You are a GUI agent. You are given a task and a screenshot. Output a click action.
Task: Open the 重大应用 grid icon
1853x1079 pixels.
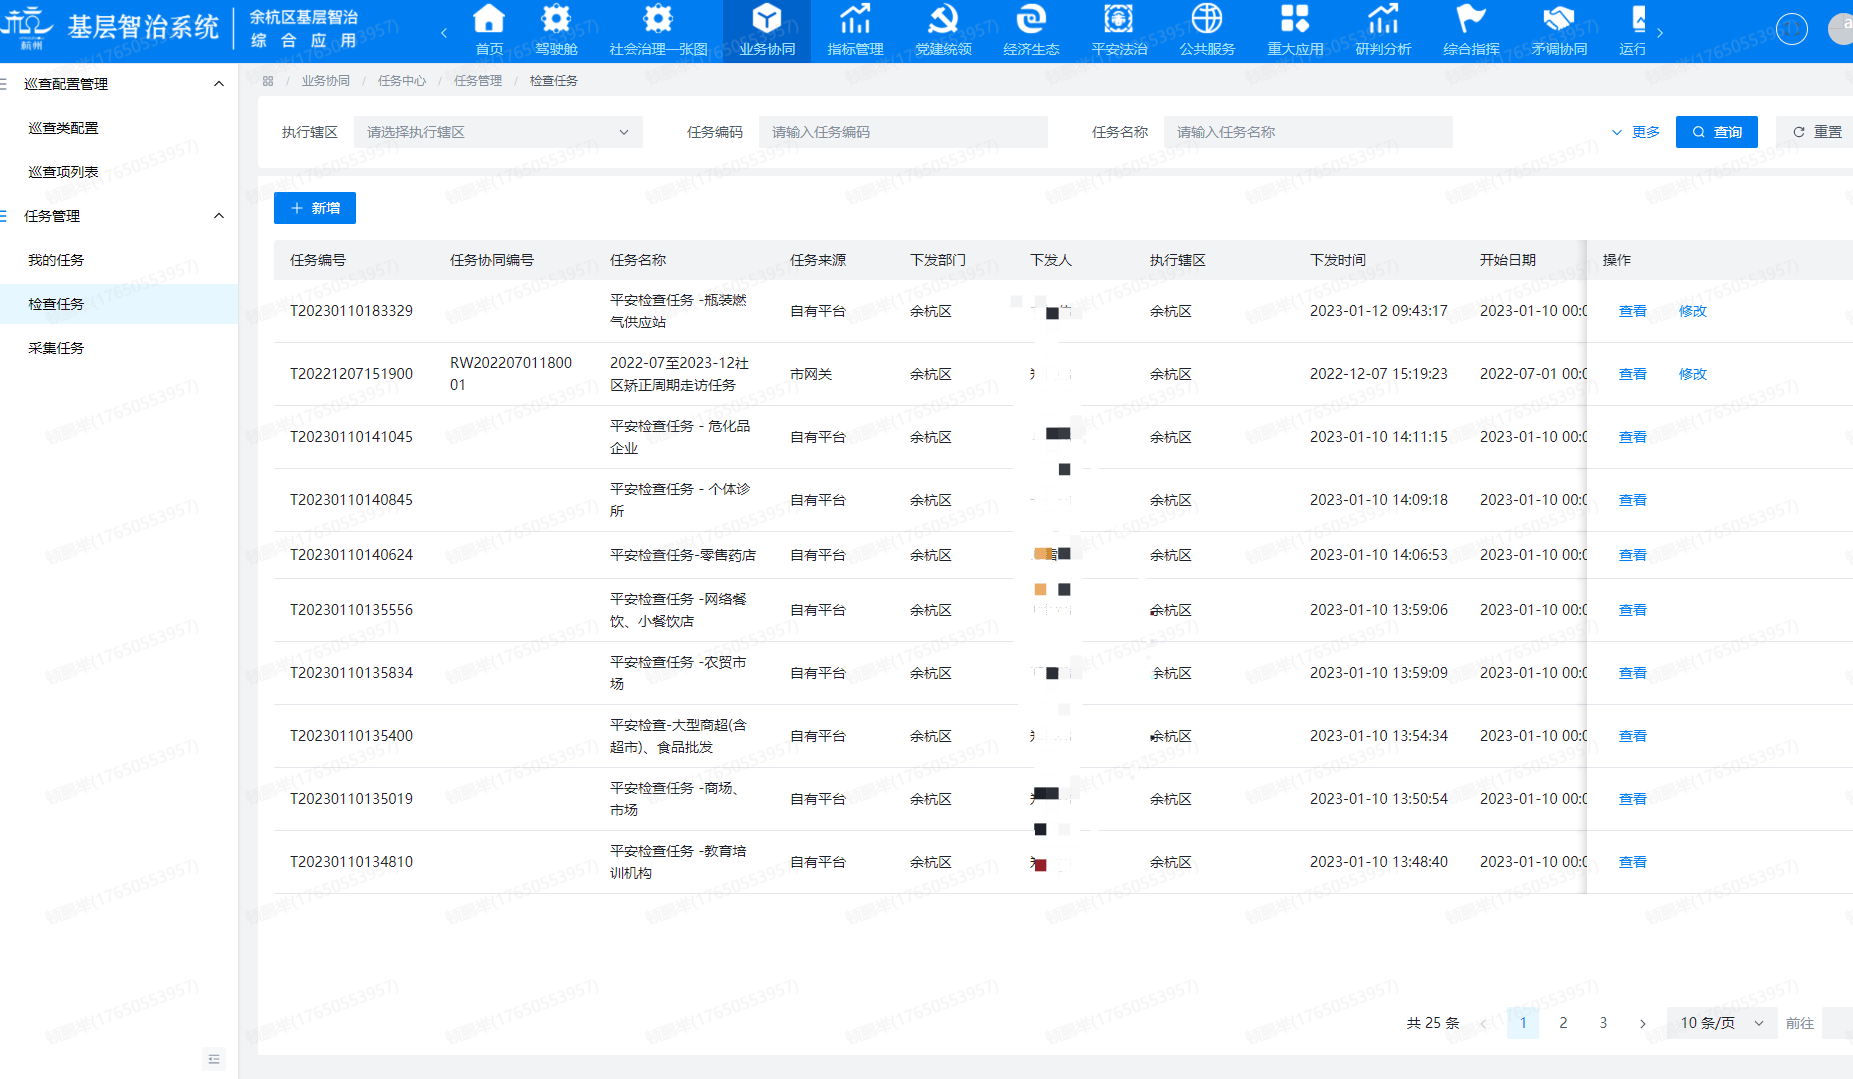[1295, 19]
